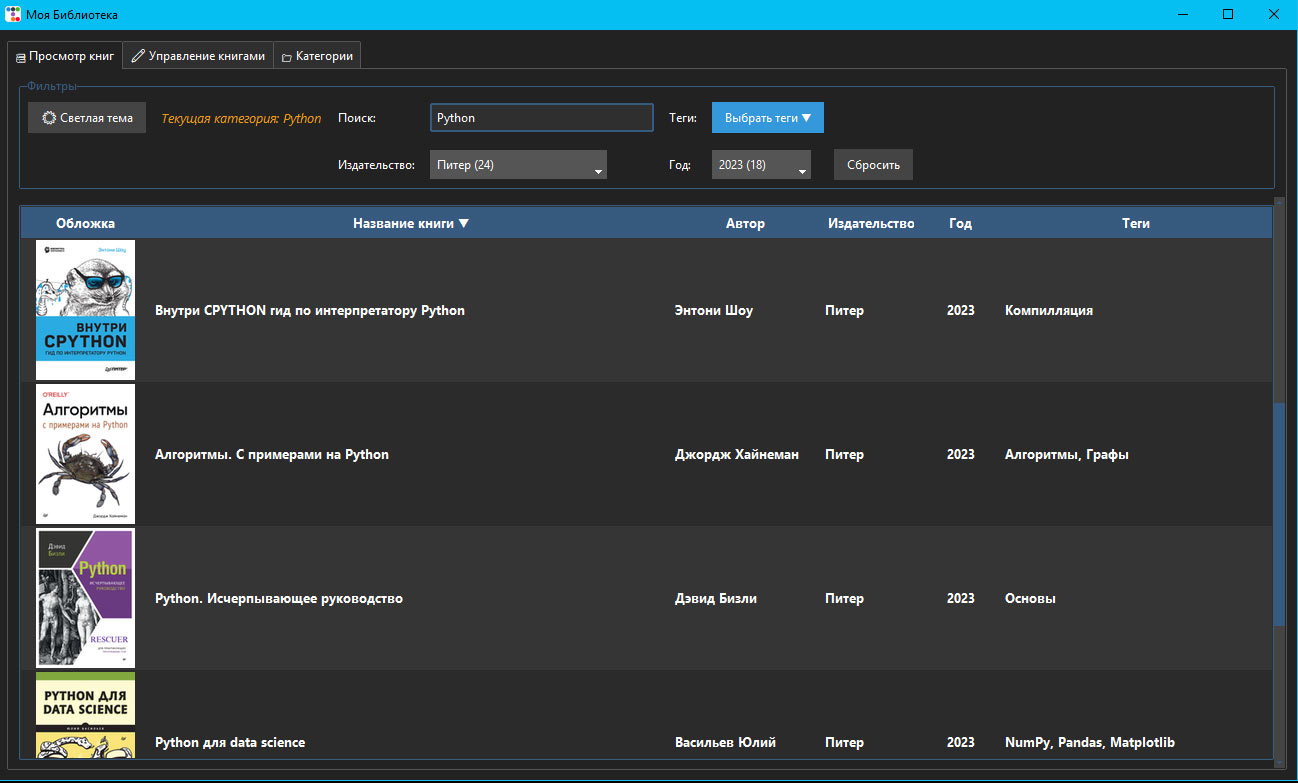Open the Python Исчерпывающее руководство cover thumbnail
The width and height of the screenshot is (1298, 783).
(x=86, y=598)
